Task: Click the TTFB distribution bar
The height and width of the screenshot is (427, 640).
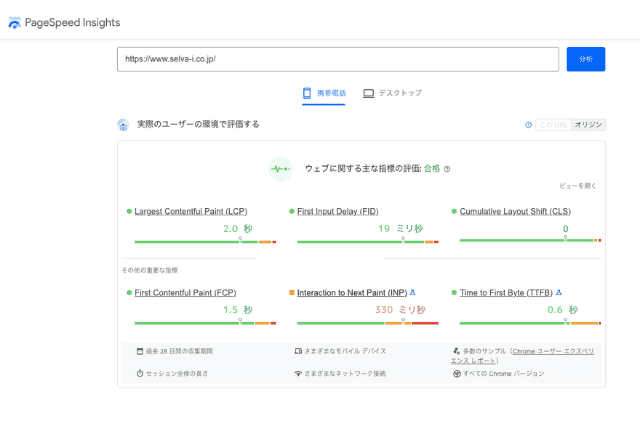Action: [x=530, y=323]
